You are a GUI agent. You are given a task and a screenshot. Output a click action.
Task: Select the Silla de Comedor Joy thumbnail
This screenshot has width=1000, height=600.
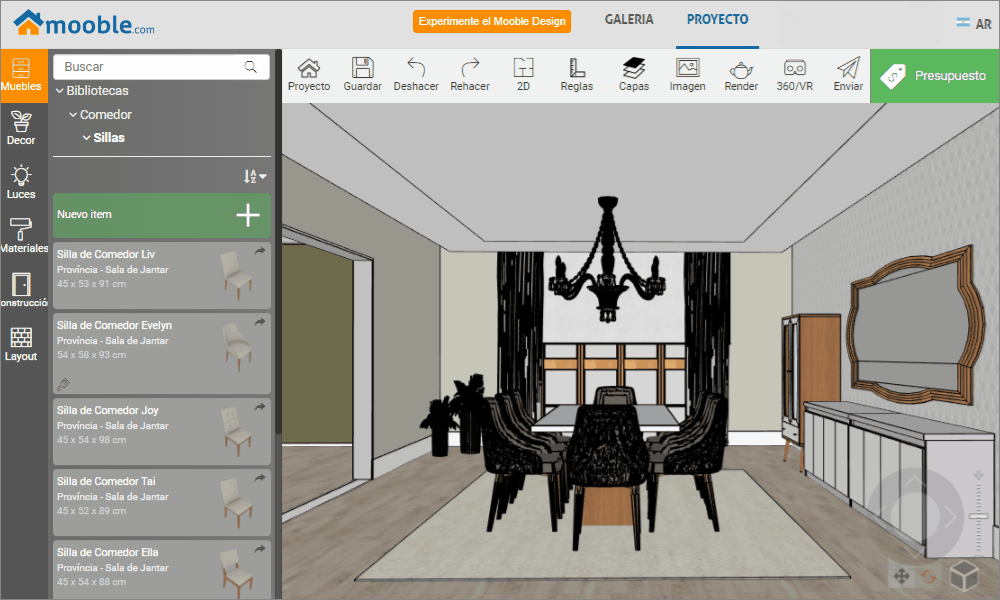236,432
